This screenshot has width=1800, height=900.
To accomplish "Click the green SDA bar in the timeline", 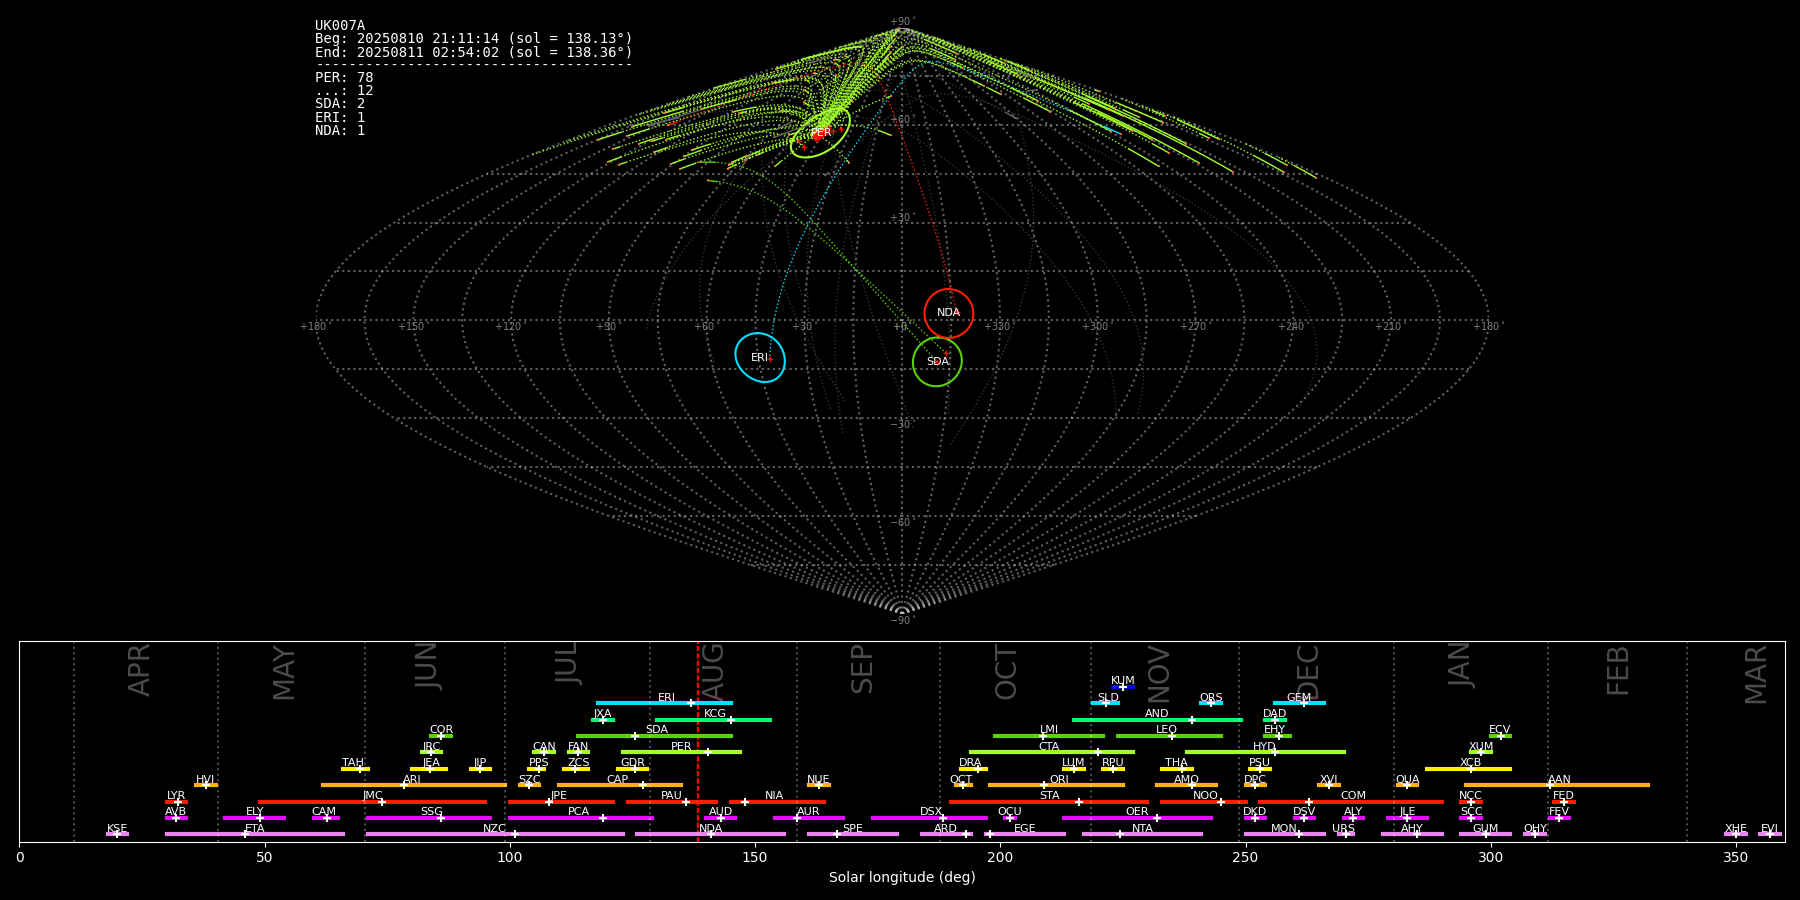I will point(654,736).
